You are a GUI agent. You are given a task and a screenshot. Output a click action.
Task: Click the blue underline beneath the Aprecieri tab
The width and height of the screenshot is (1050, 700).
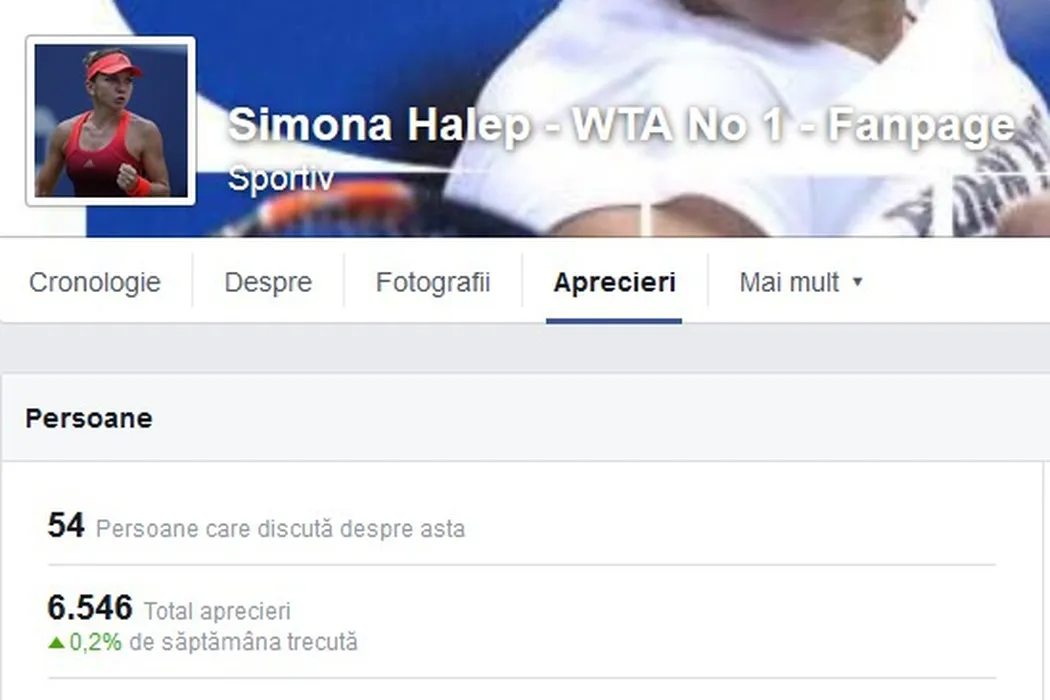[614, 322]
